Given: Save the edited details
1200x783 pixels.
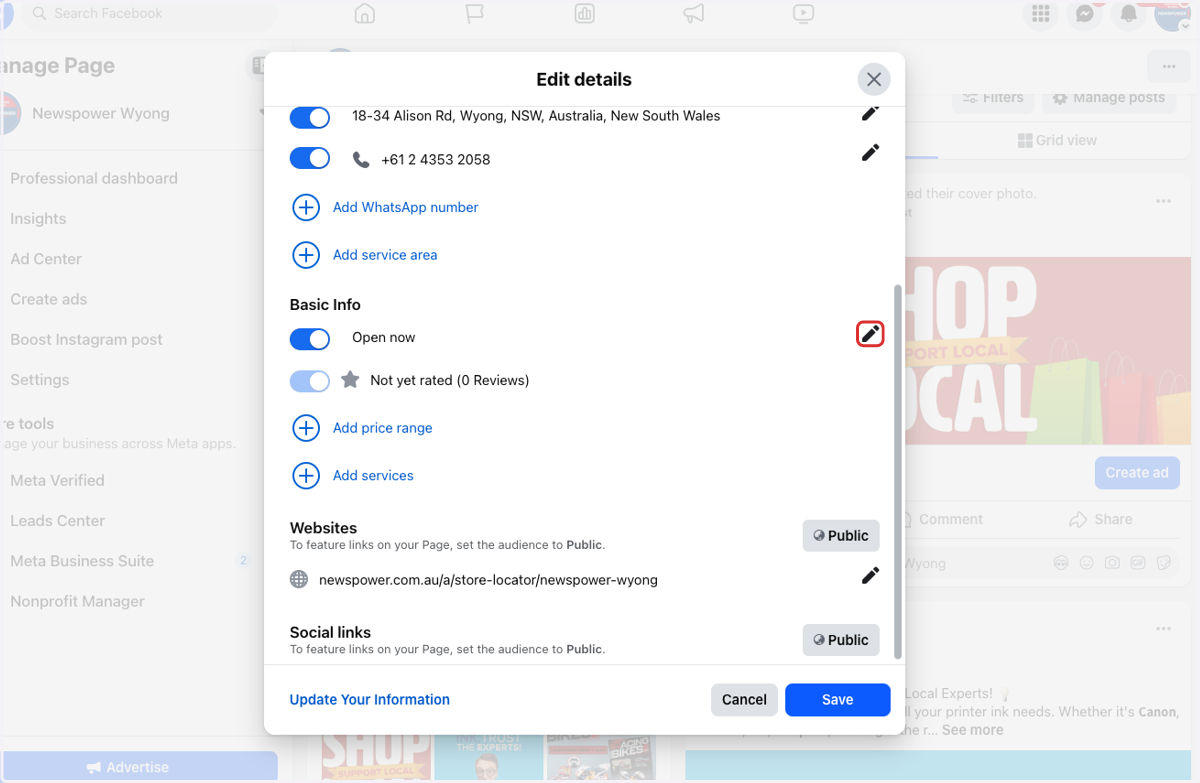Looking at the screenshot, I should (837, 700).
